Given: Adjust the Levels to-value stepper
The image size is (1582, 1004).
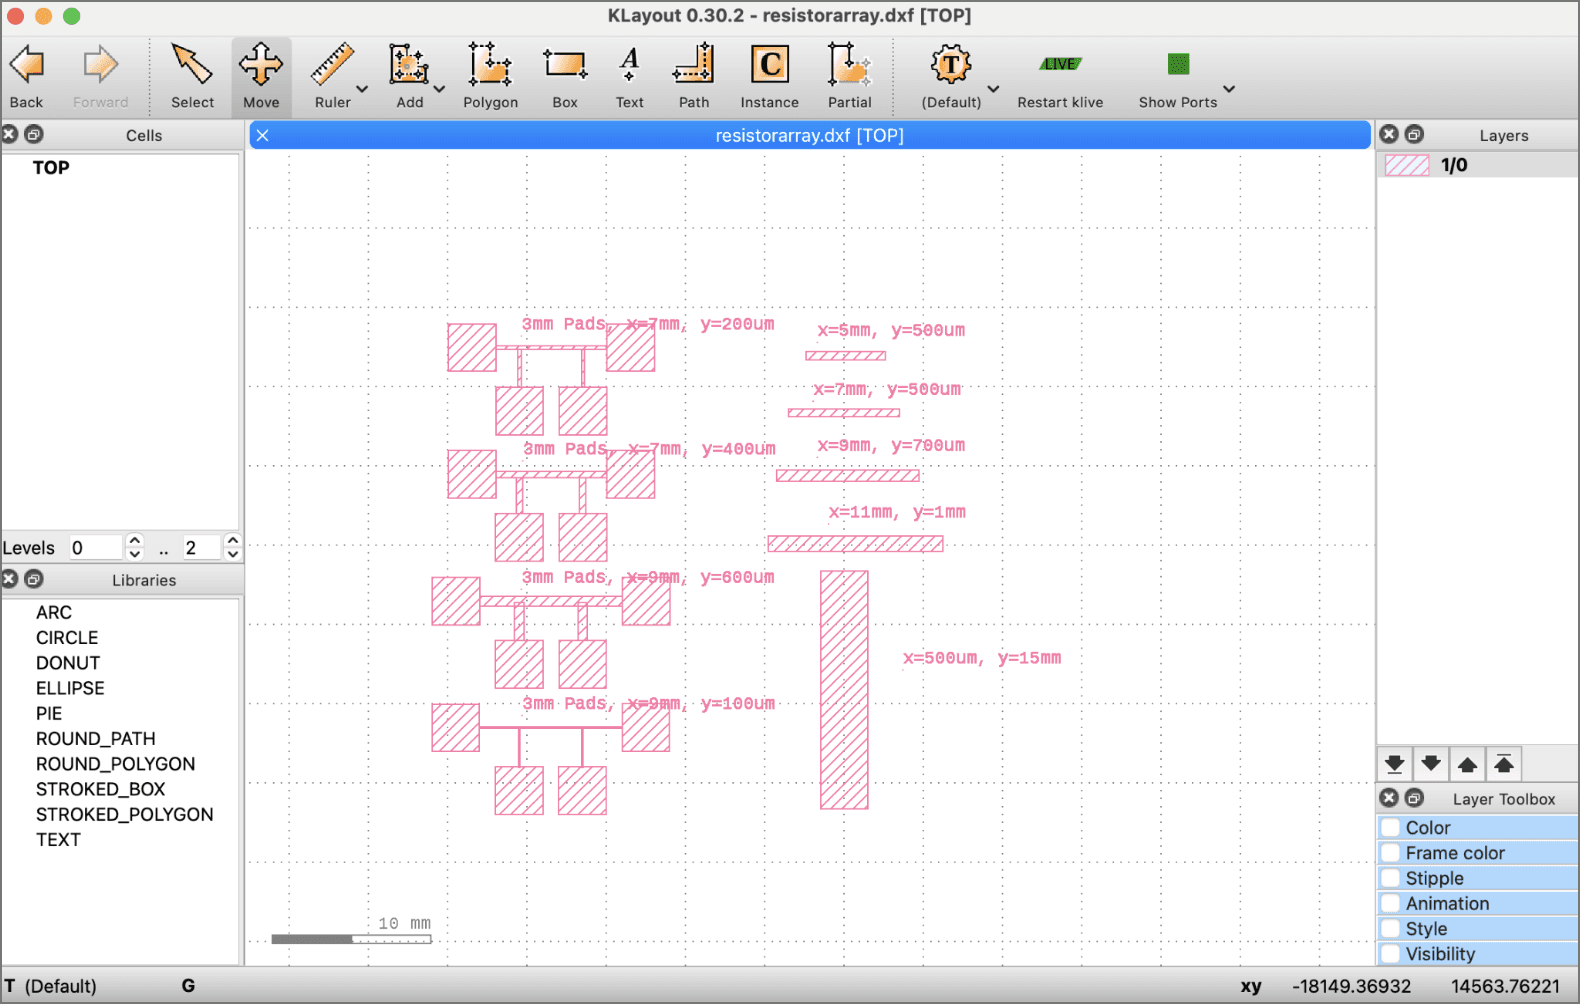Looking at the screenshot, I should click(x=233, y=547).
